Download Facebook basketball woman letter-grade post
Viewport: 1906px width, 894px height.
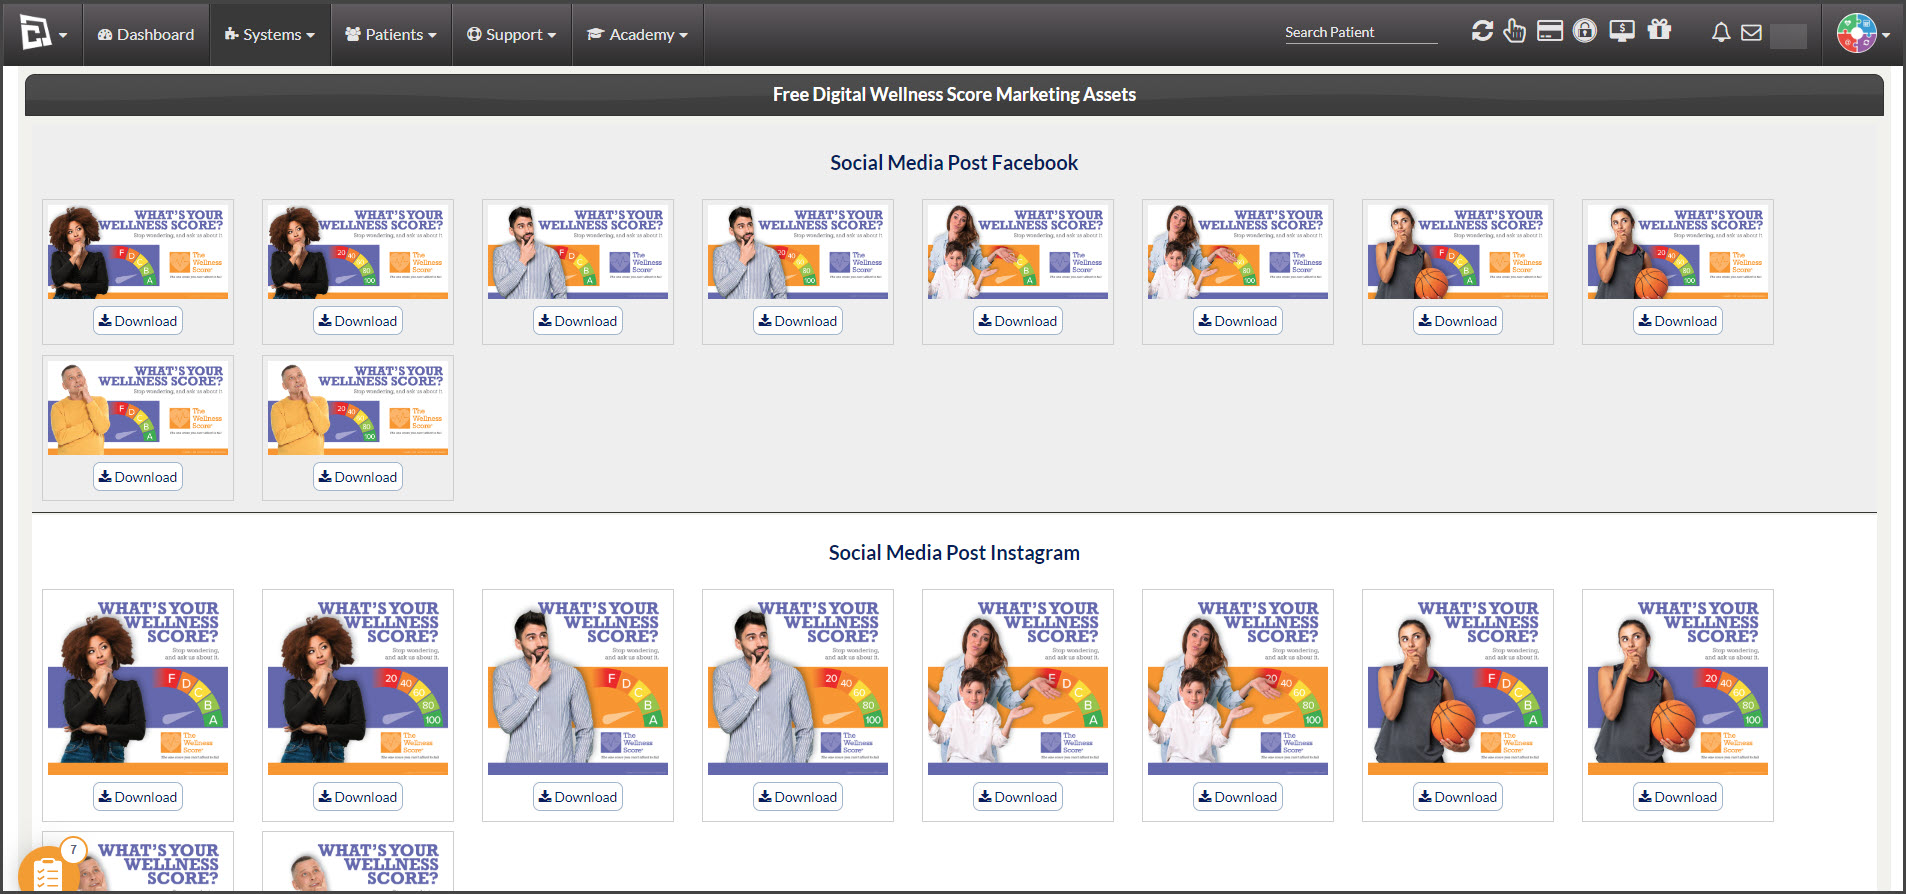1458,321
